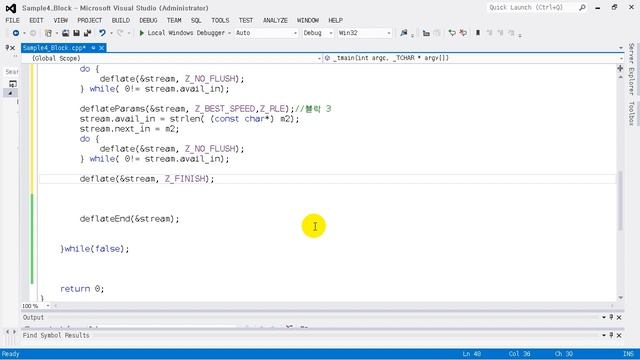Open the Output panel window options dropdown

point(603,317)
